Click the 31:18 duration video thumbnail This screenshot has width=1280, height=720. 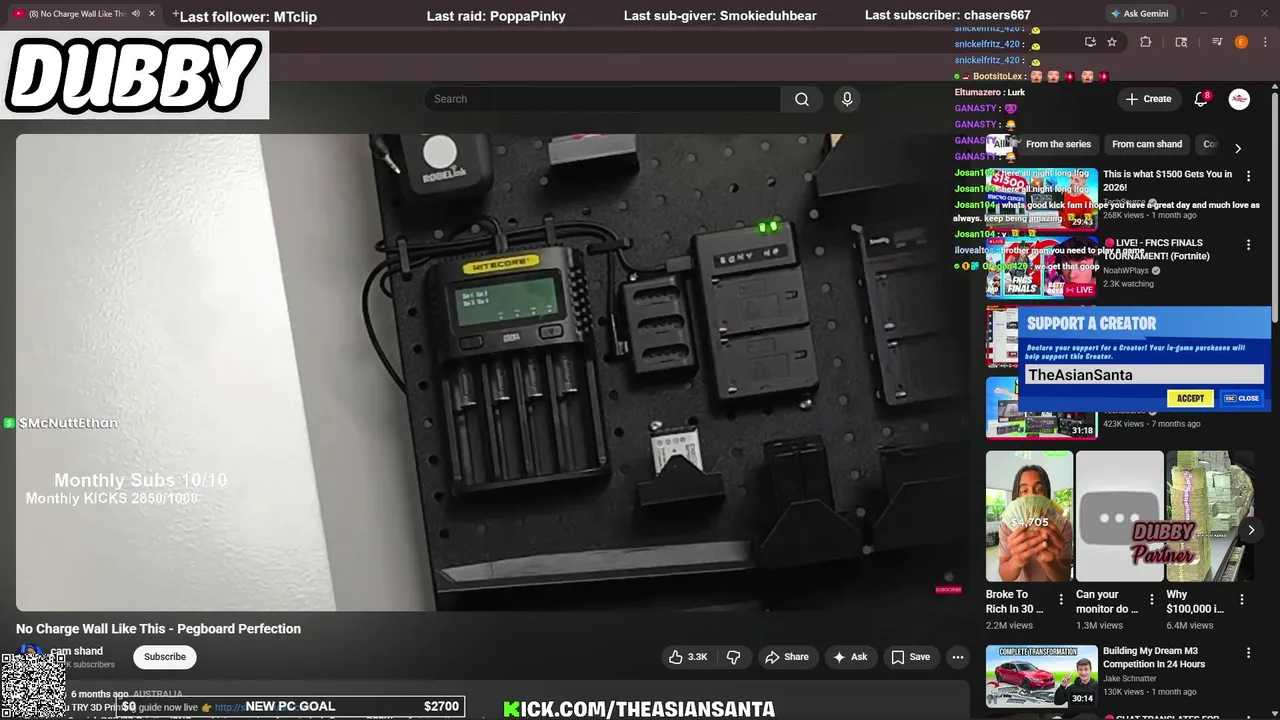point(1041,408)
